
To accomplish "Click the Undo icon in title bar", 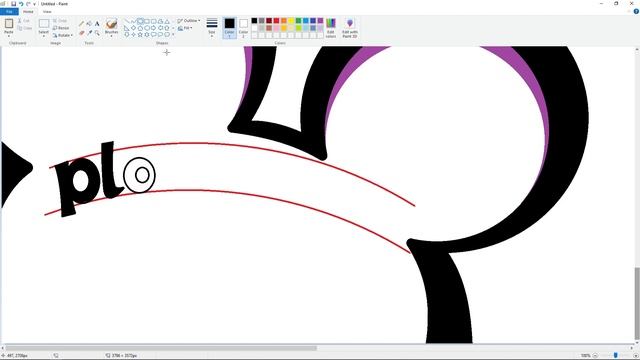I will click(x=21, y=4).
